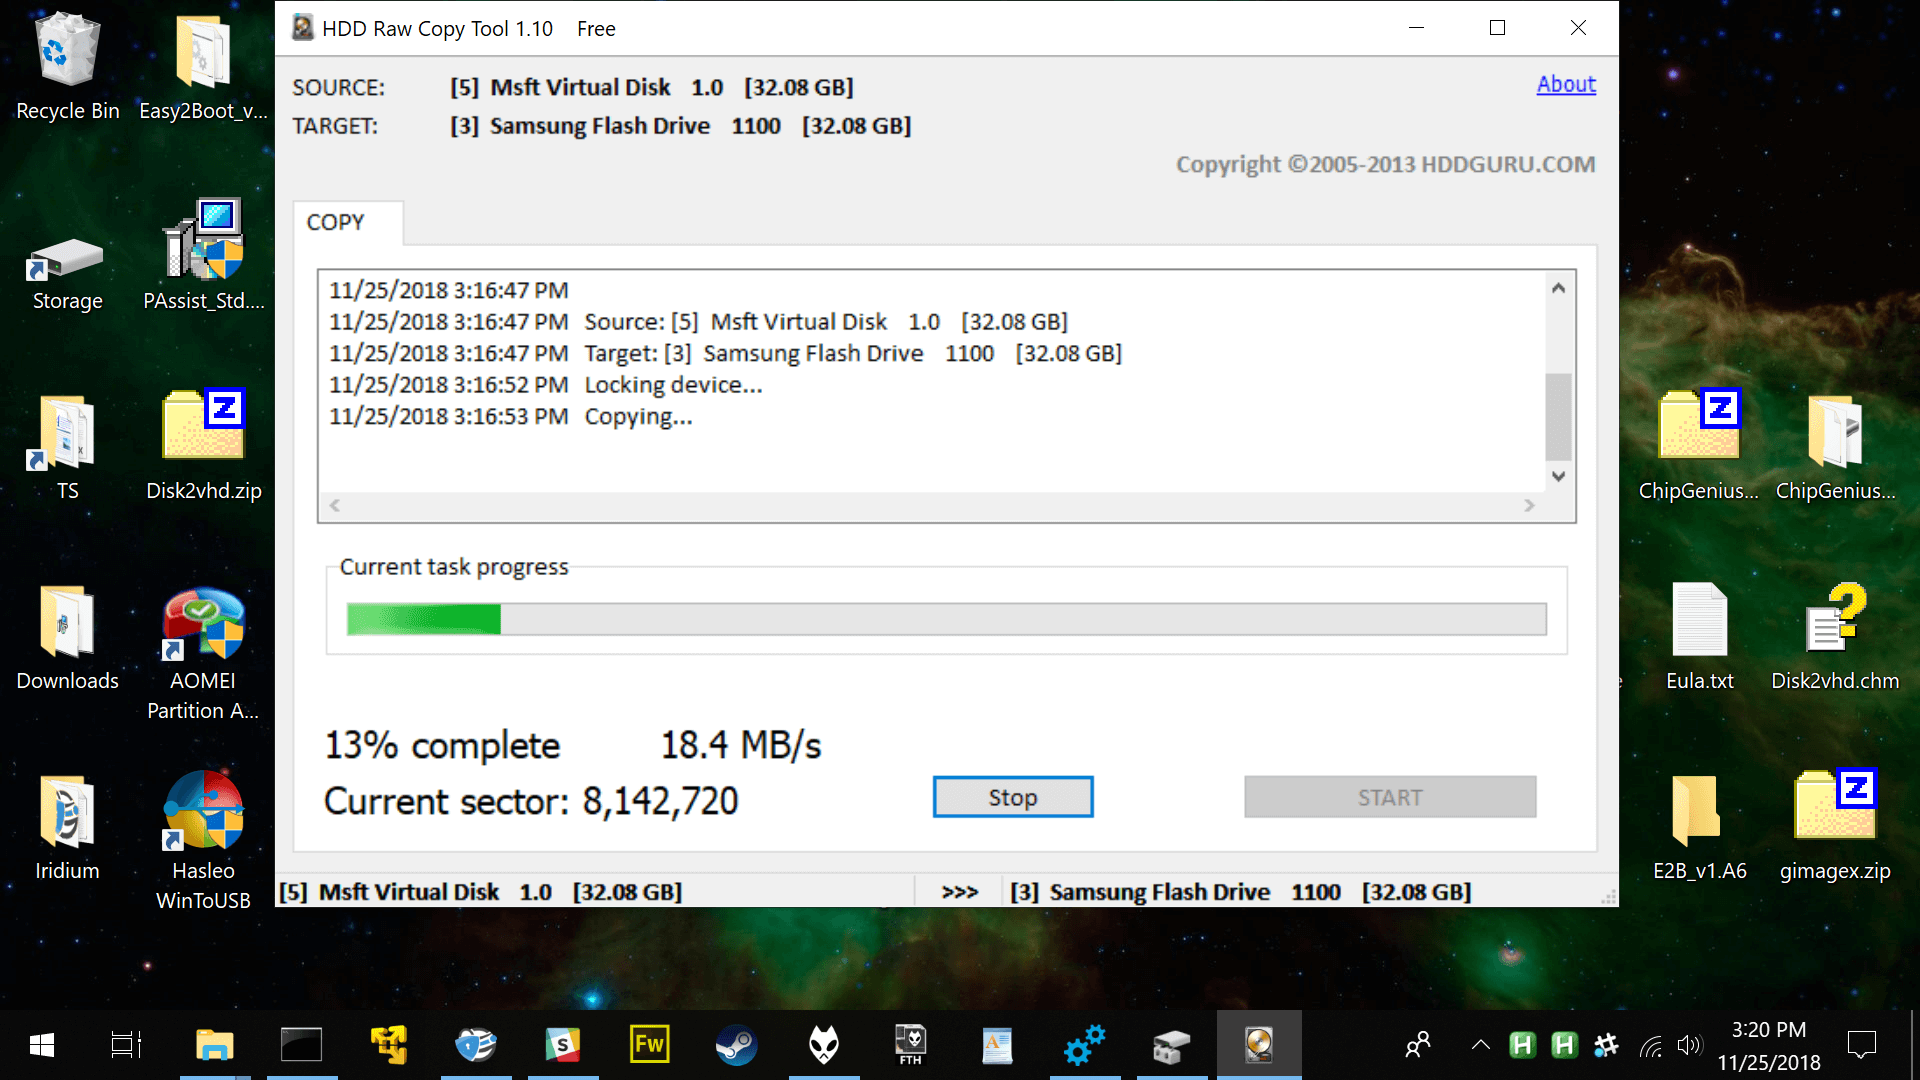The width and height of the screenshot is (1920, 1080).
Task: Open Task View in the taskbar
Action: (126, 1045)
